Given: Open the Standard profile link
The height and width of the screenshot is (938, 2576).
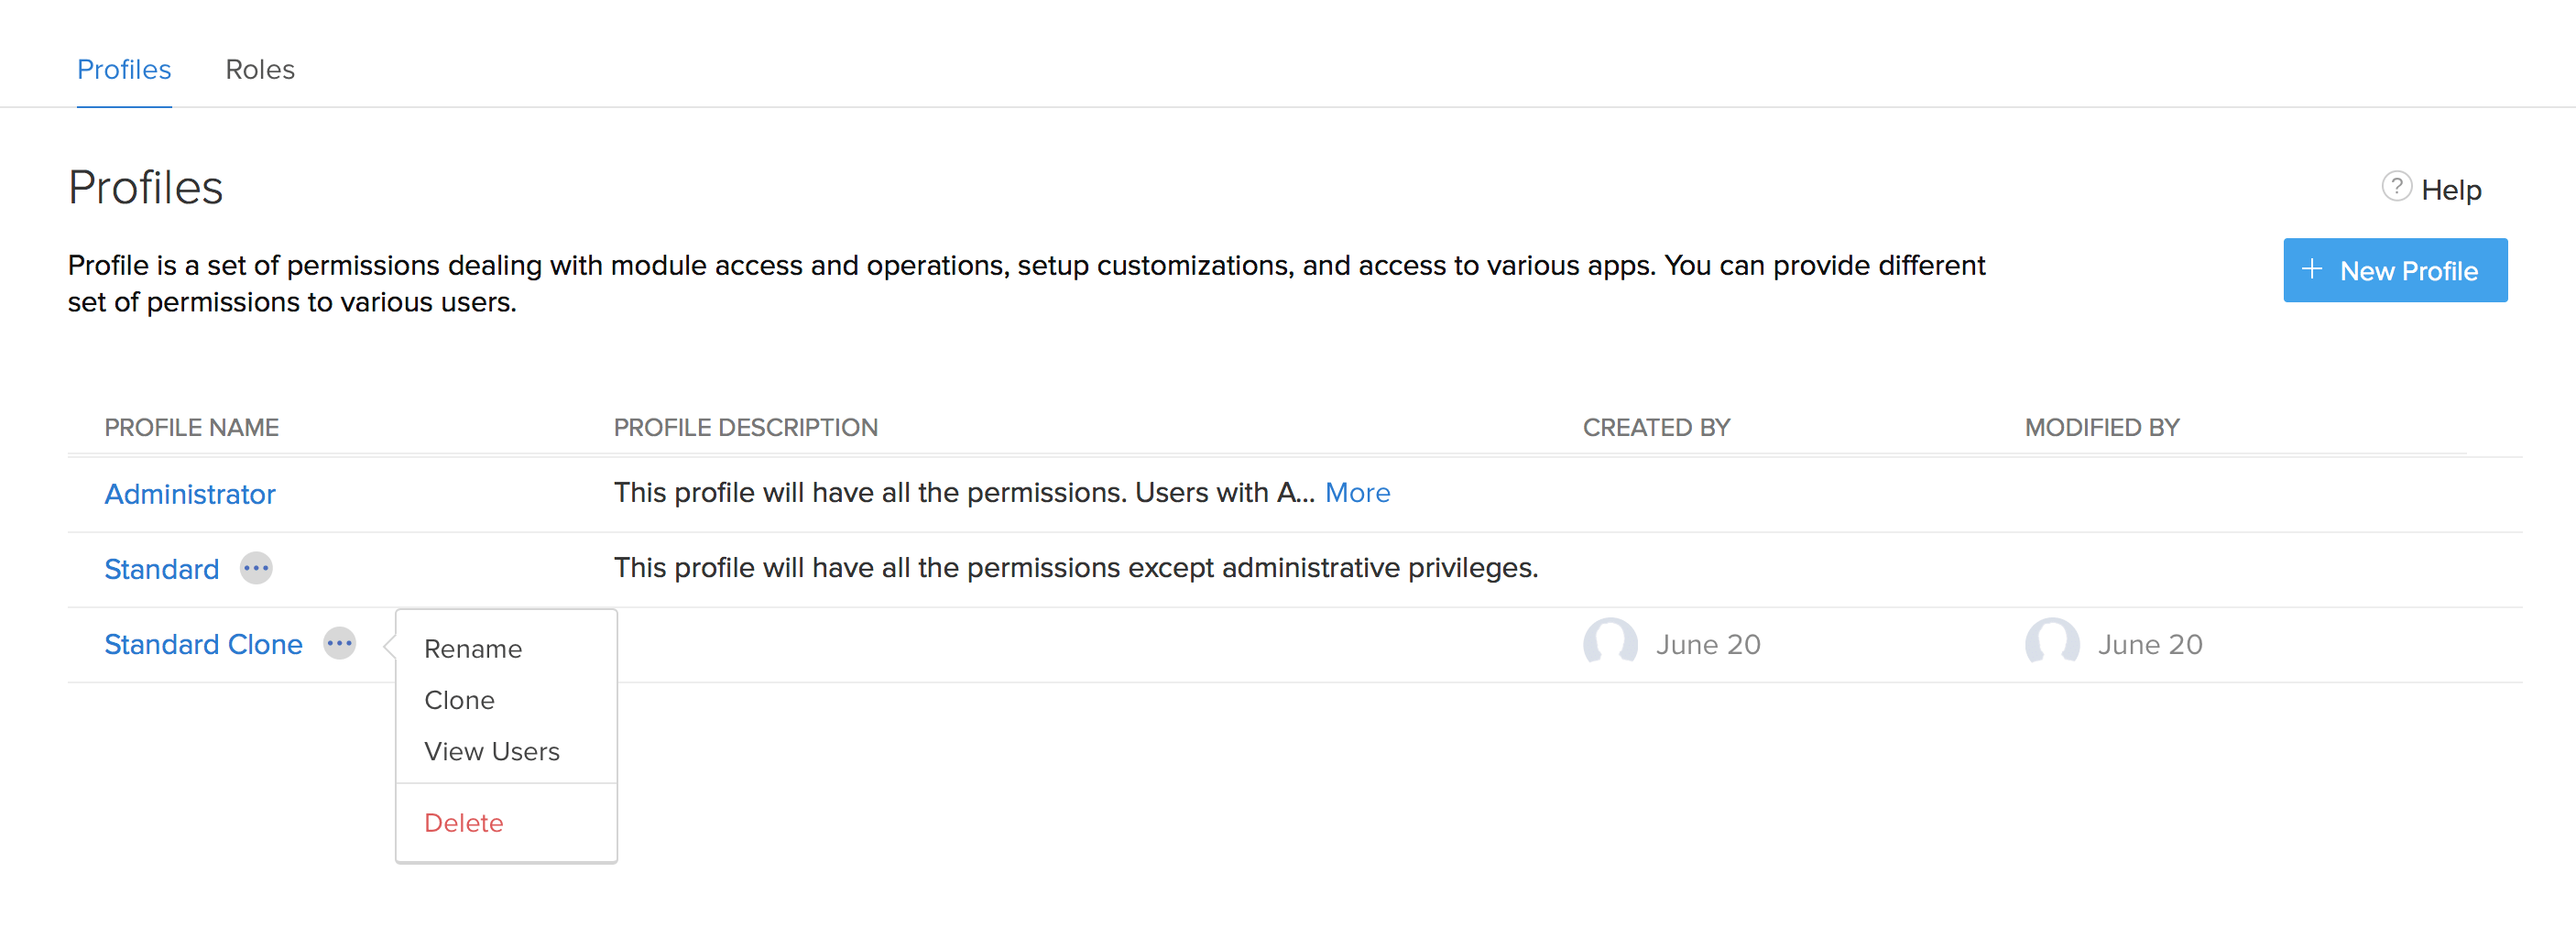Looking at the screenshot, I should (162, 569).
